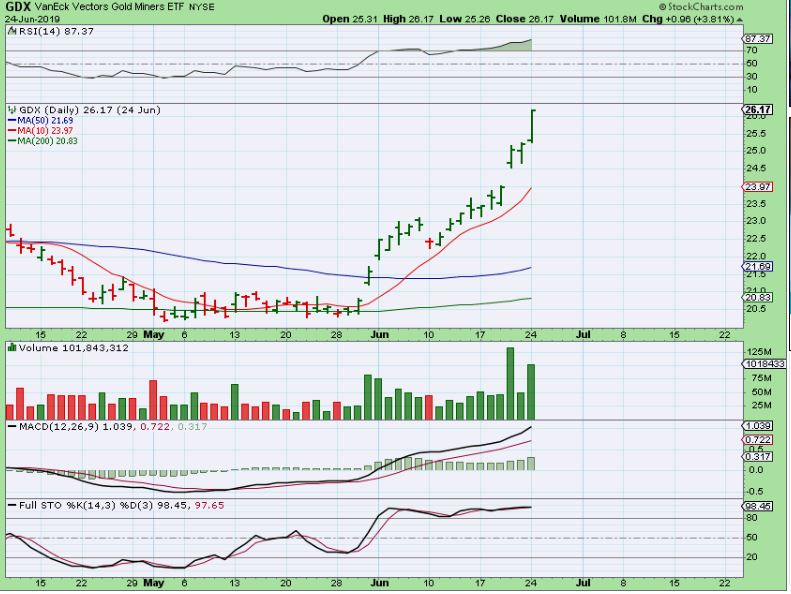This screenshot has height=594, width=791.
Task: Click the High 26.17 header value
Action: pyautogui.click(x=408, y=19)
